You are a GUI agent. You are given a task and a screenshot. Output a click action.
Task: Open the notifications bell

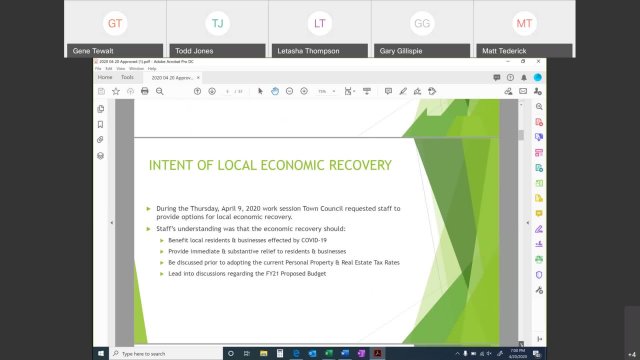tap(524, 78)
